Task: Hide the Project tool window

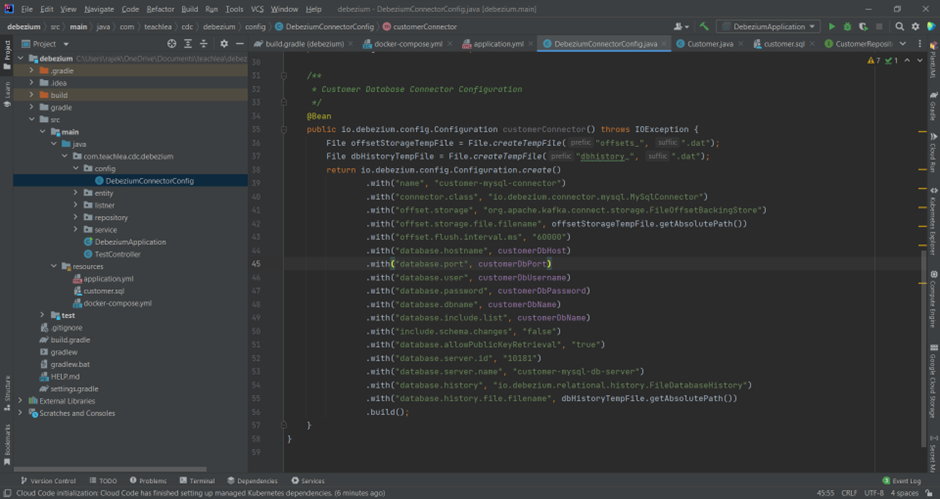Action: 240,44
